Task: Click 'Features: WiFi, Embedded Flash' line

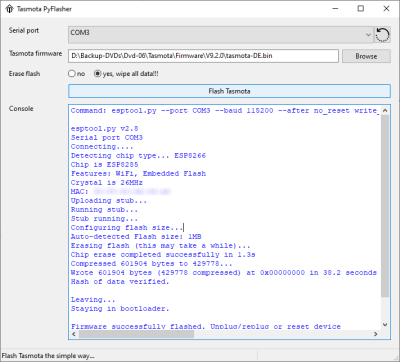Action: (138, 174)
